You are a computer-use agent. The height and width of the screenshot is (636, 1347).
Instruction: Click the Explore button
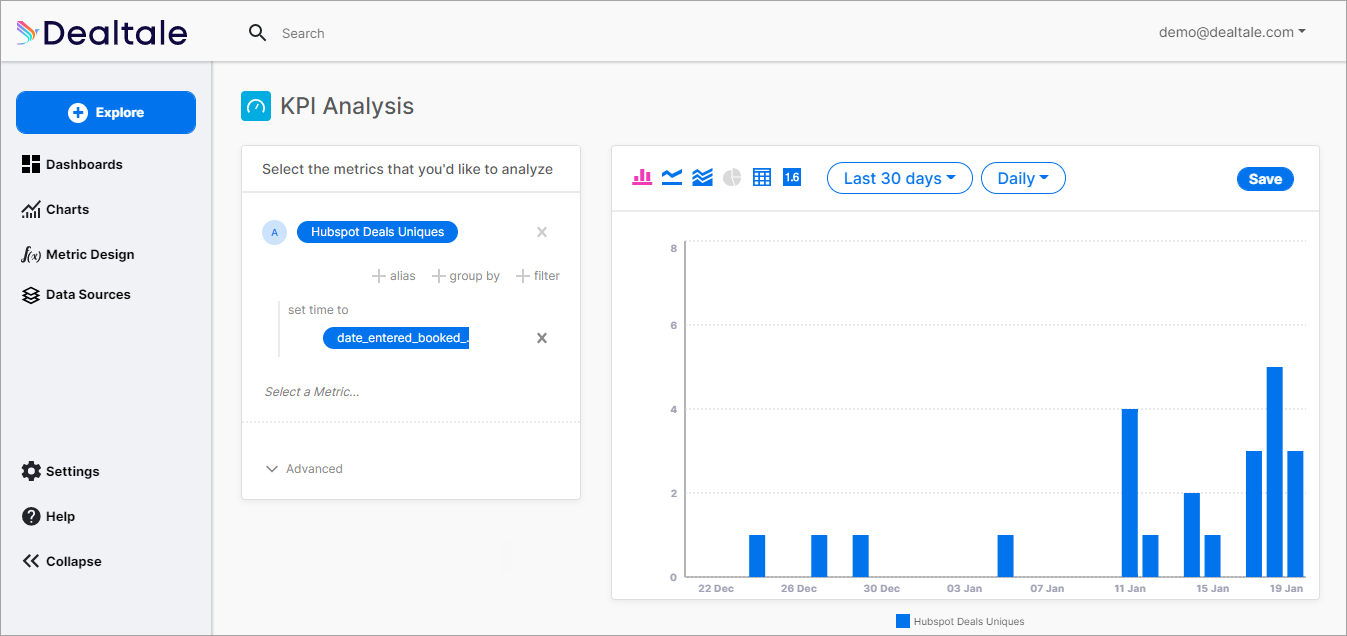pos(106,113)
